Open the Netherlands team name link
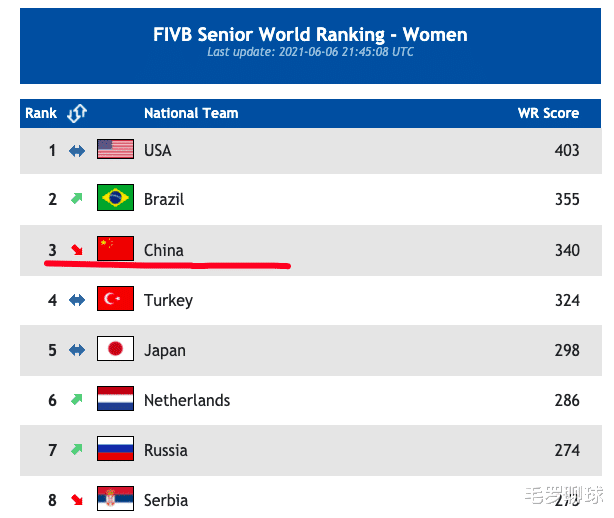This screenshot has height=518, width=614. pos(187,400)
